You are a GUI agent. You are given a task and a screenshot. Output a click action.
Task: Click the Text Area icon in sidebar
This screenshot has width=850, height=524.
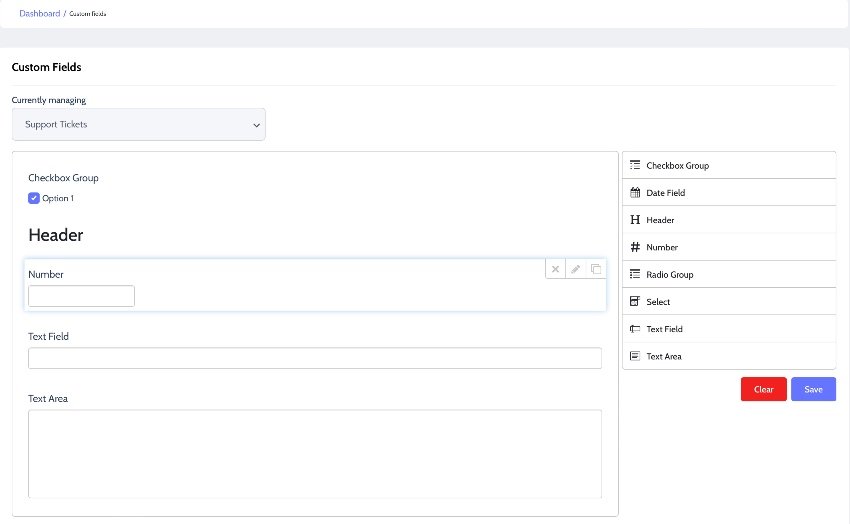point(635,356)
